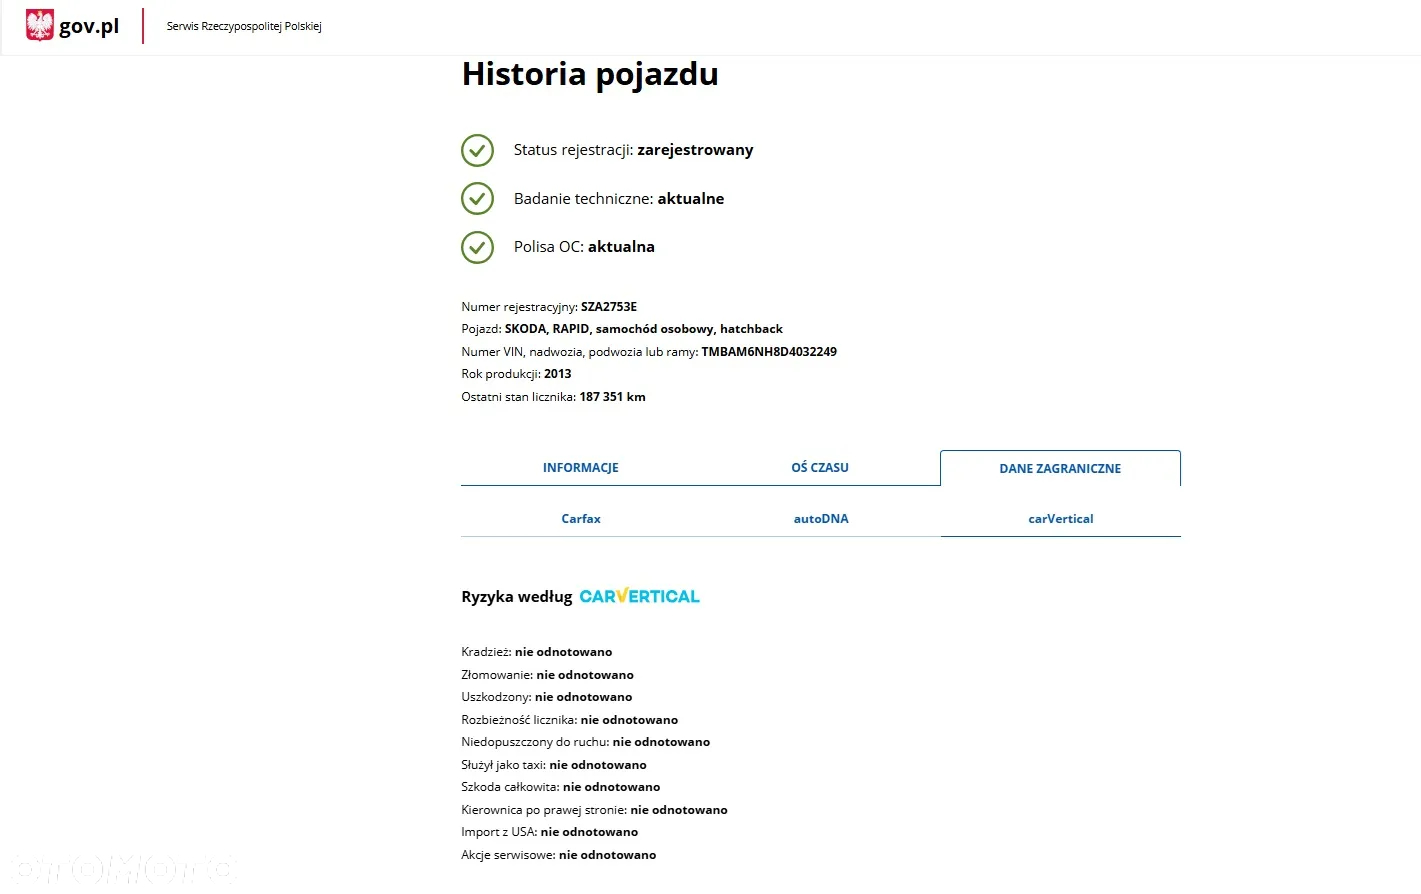The height and width of the screenshot is (894, 1421).
Task: Click the Uszkodzony risk row
Action: [547, 697]
